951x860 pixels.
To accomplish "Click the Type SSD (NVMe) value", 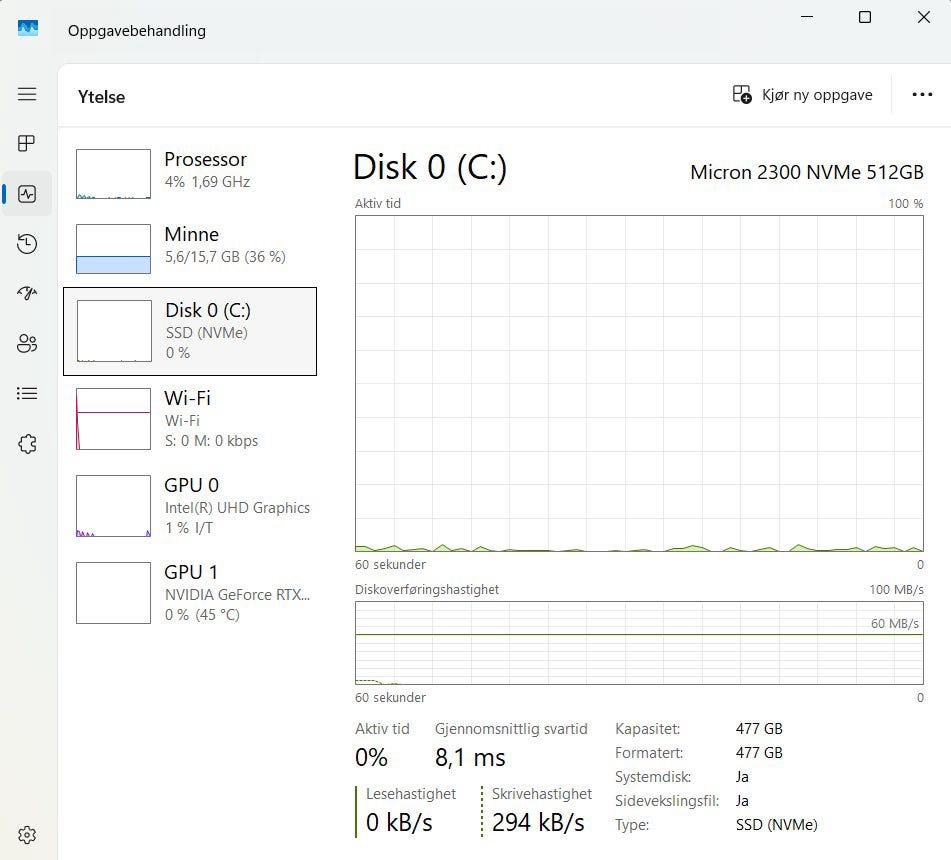I will coord(777,825).
